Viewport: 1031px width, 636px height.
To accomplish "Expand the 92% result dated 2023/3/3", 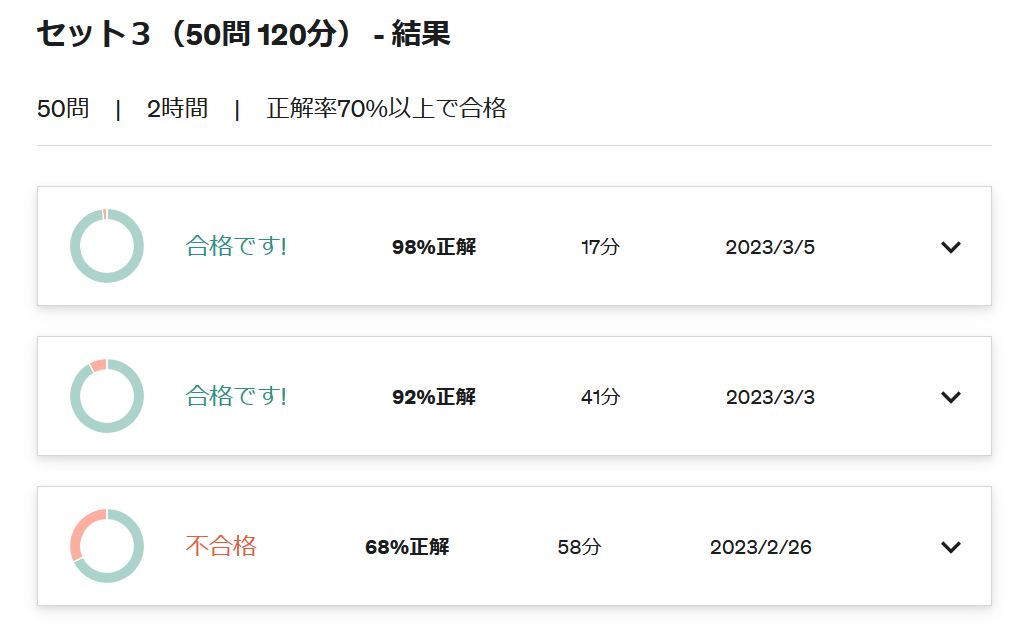I will coord(951,397).
